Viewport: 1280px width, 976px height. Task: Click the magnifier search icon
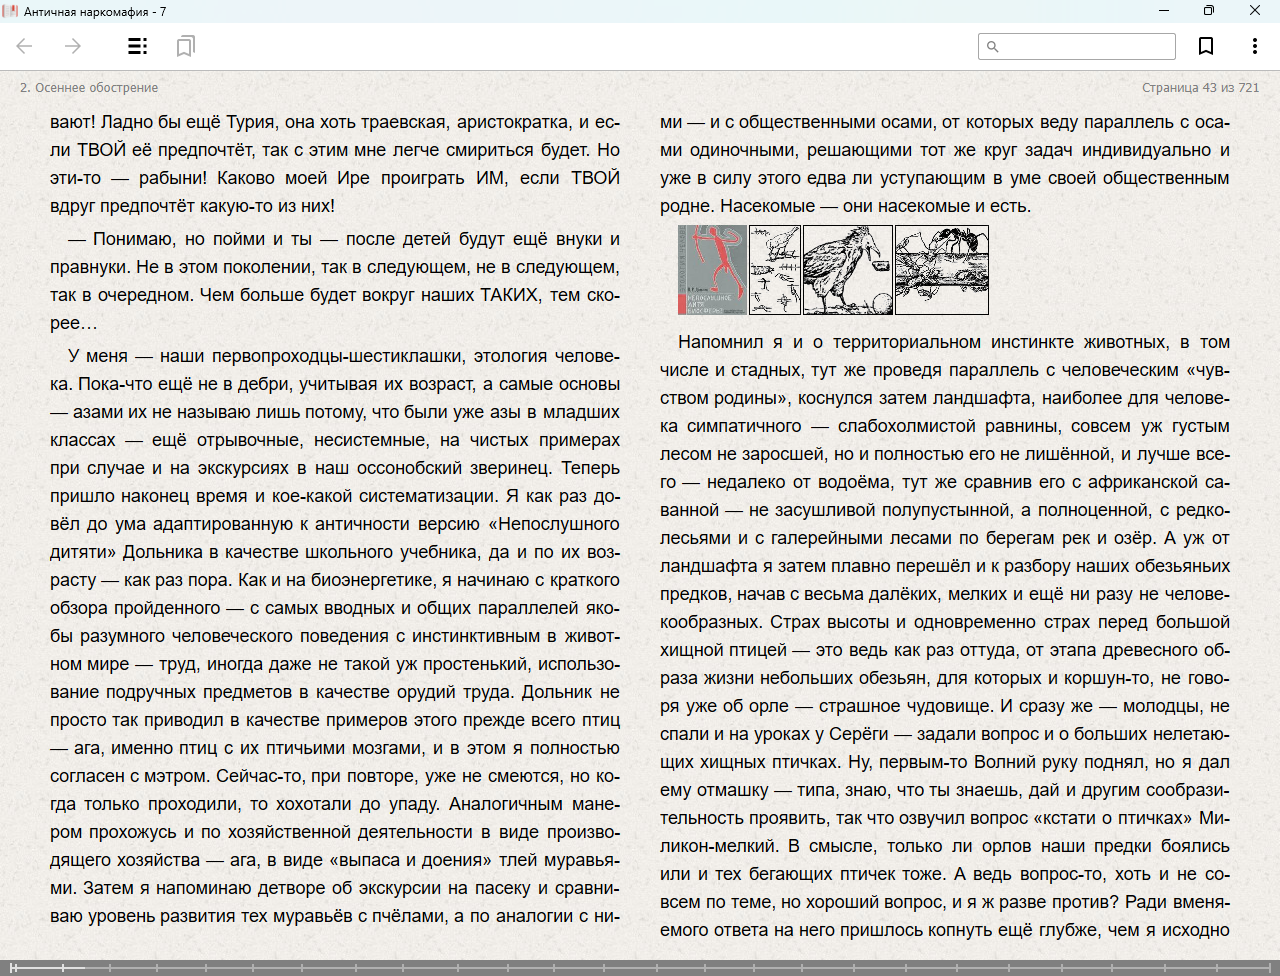coord(993,47)
